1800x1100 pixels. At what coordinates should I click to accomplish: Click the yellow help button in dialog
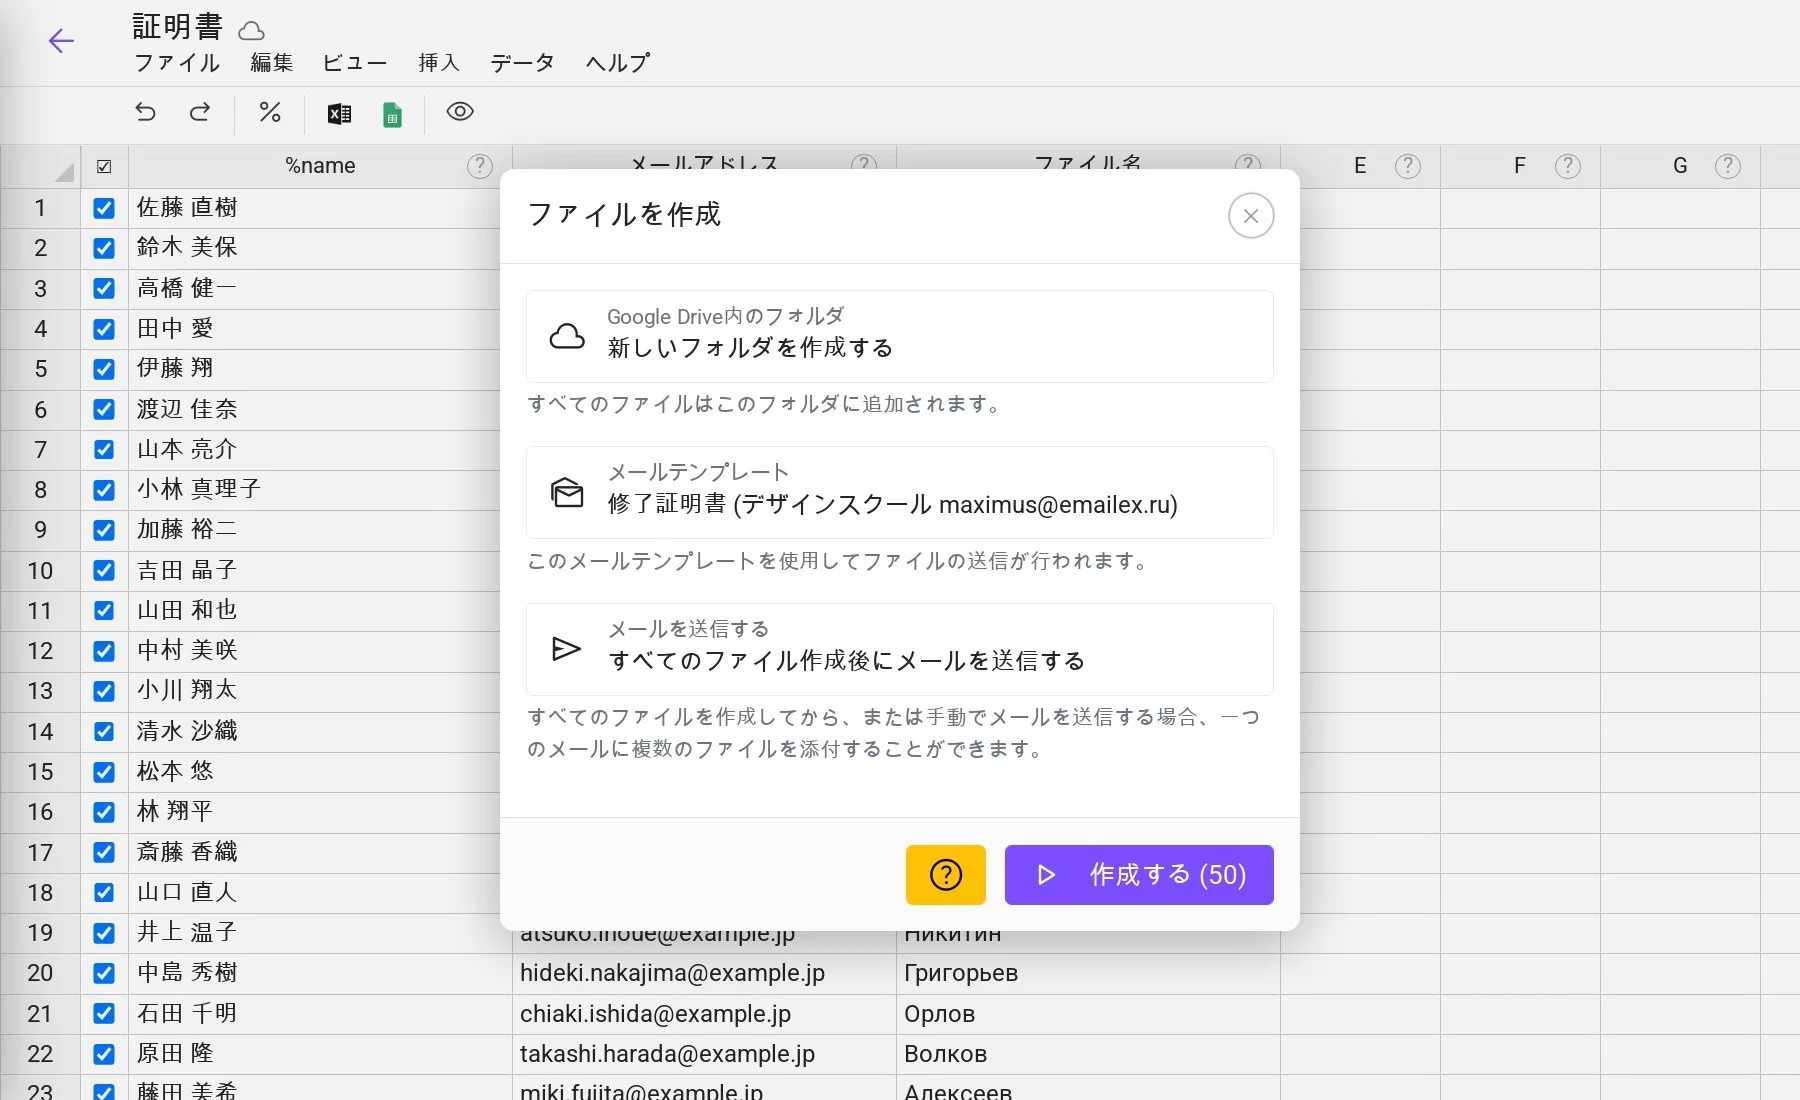[x=946, y=875]
